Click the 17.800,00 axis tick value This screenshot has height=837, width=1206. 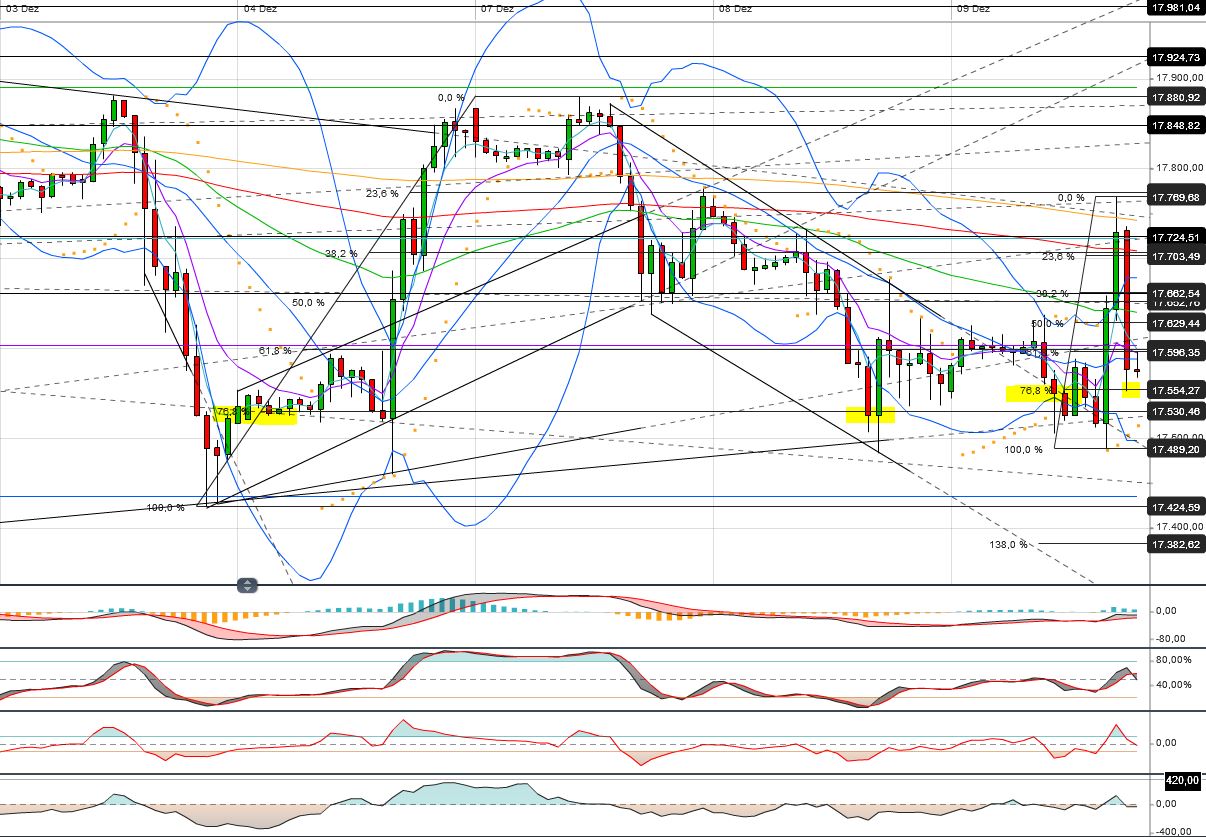(x=1178, y=167)
